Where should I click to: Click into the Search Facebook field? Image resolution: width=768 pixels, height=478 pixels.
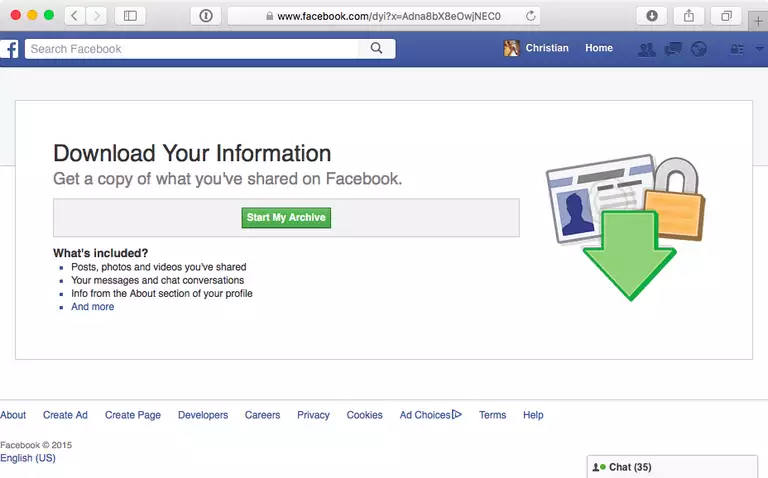[x=192, y=49]
